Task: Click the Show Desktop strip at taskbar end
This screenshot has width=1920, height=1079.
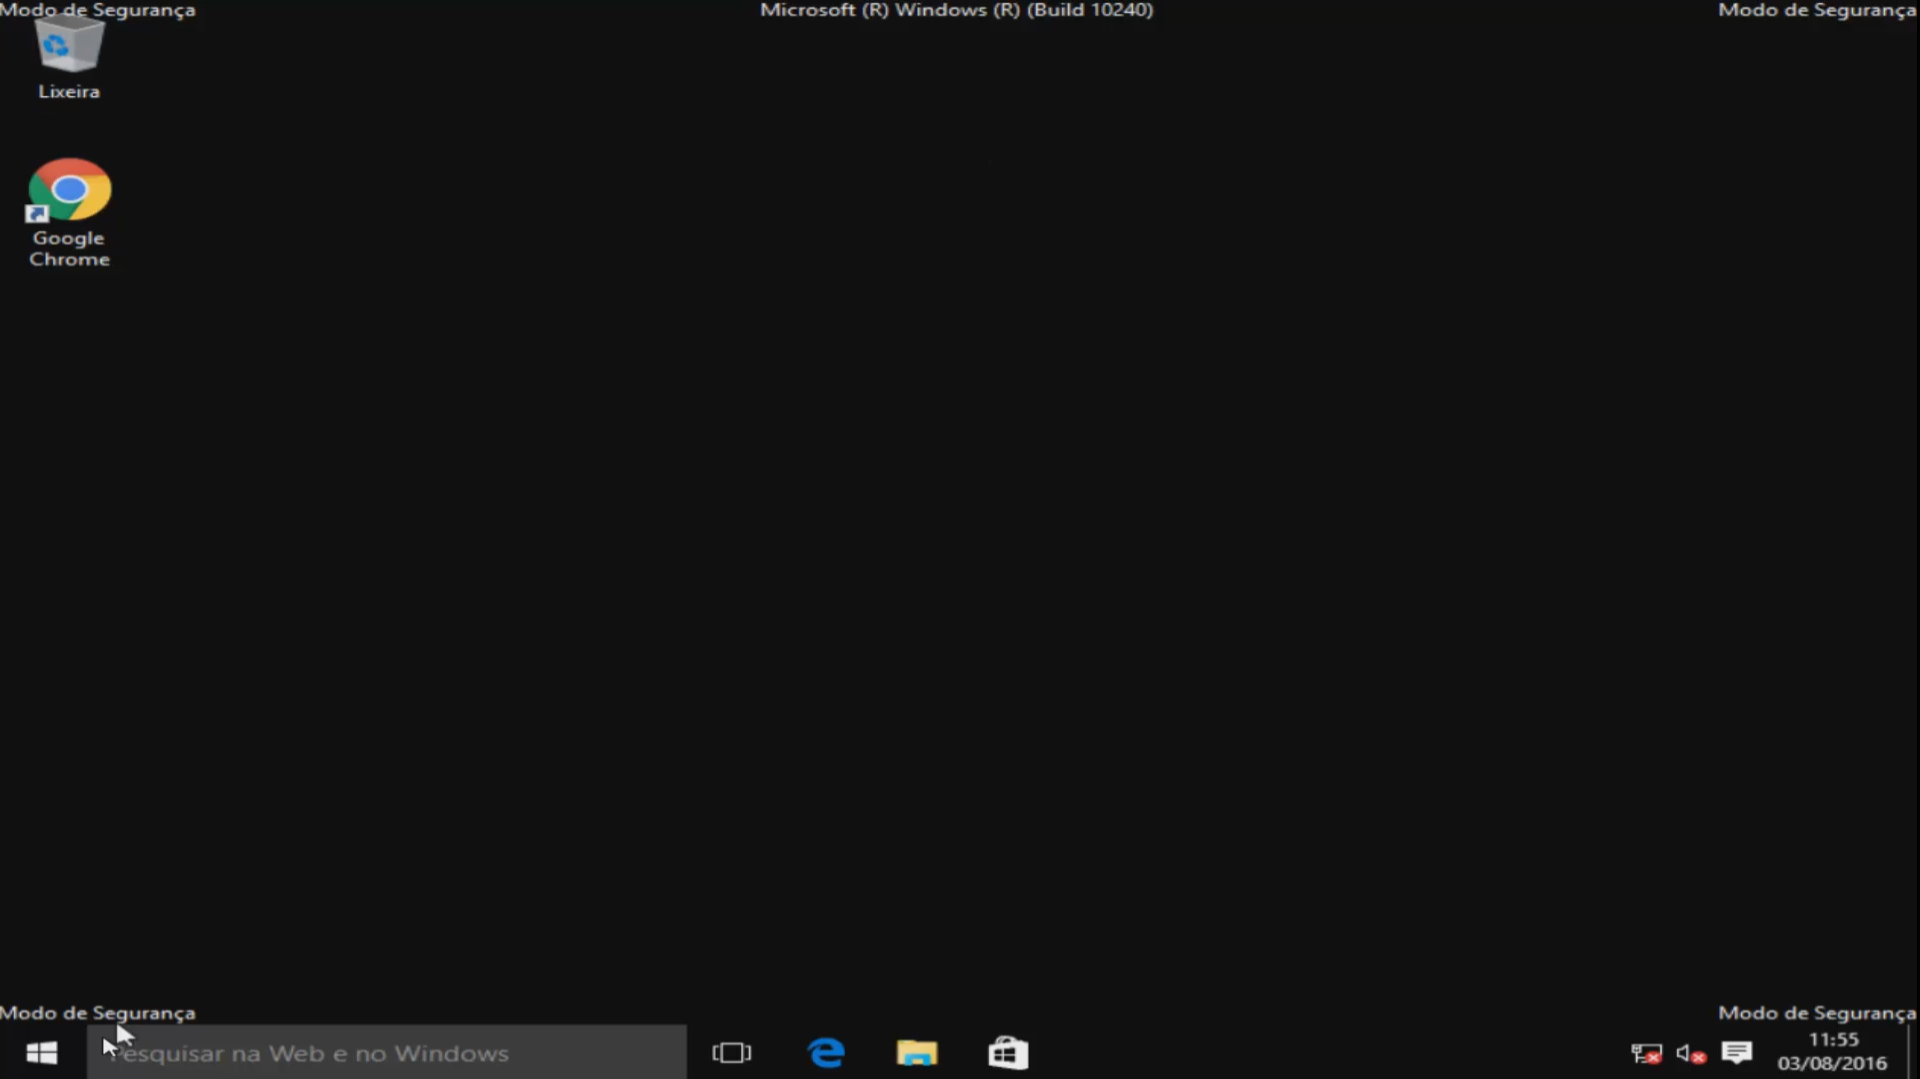Action: 1913,1052
